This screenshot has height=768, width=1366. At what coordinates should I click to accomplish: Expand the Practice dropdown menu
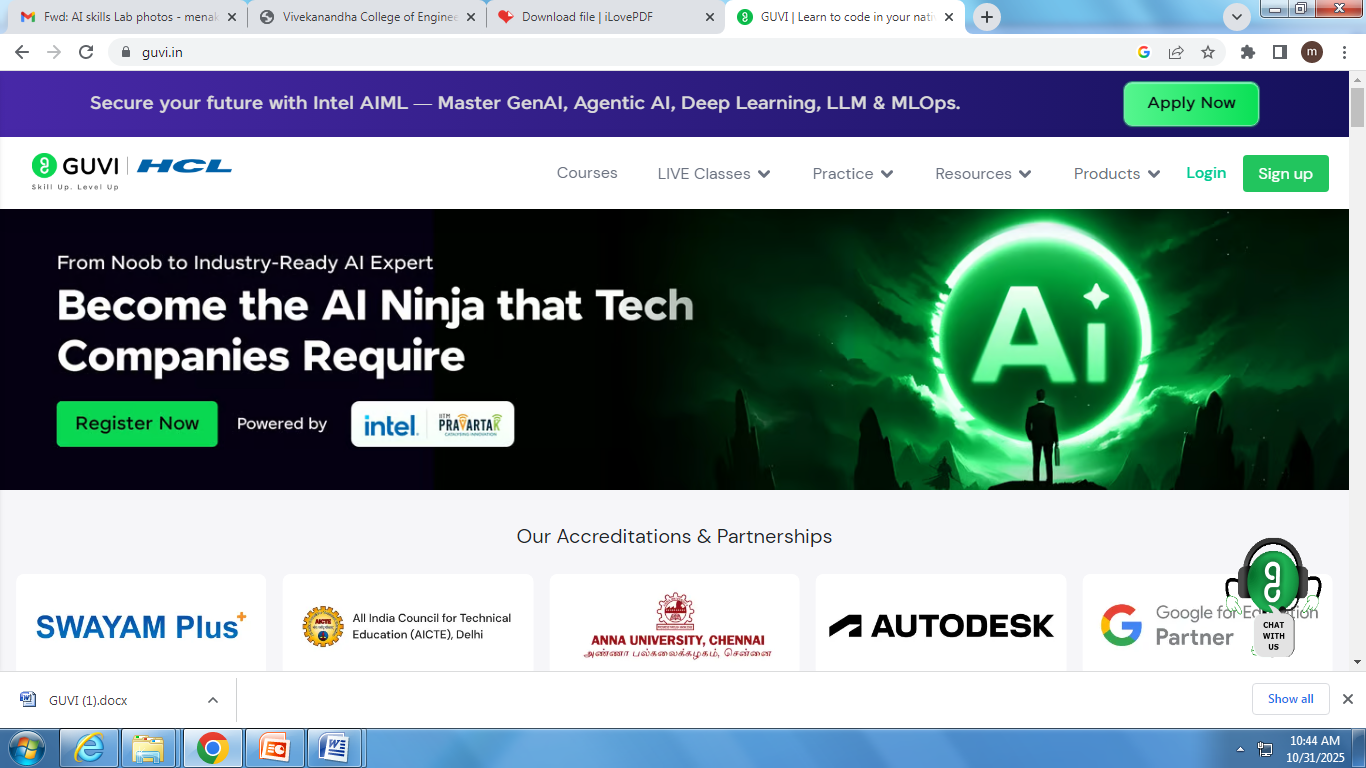coord(852,174)
